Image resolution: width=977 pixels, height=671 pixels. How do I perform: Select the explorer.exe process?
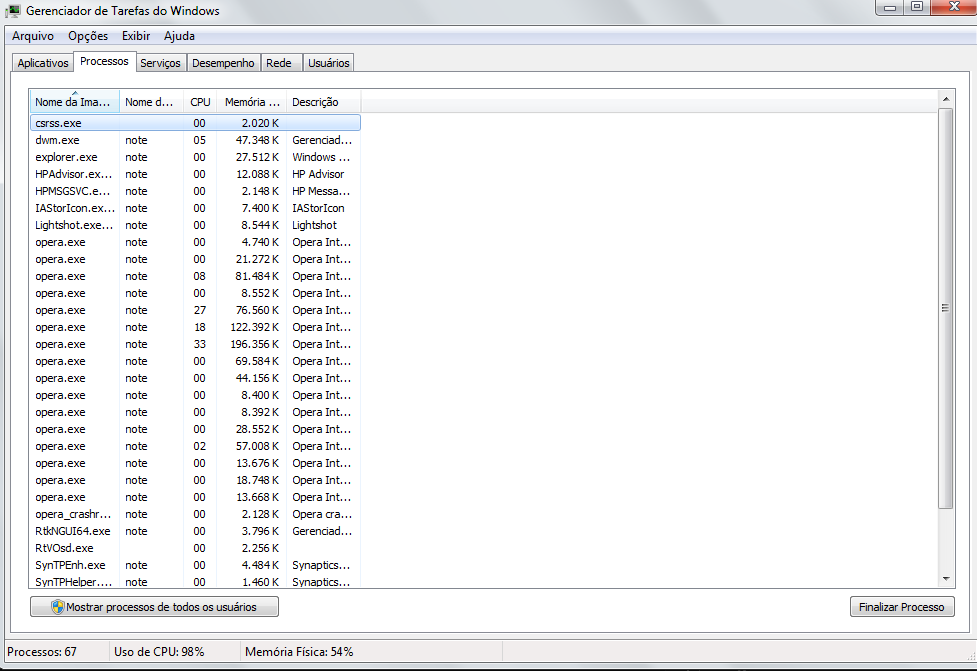click(x=195, y=157)
